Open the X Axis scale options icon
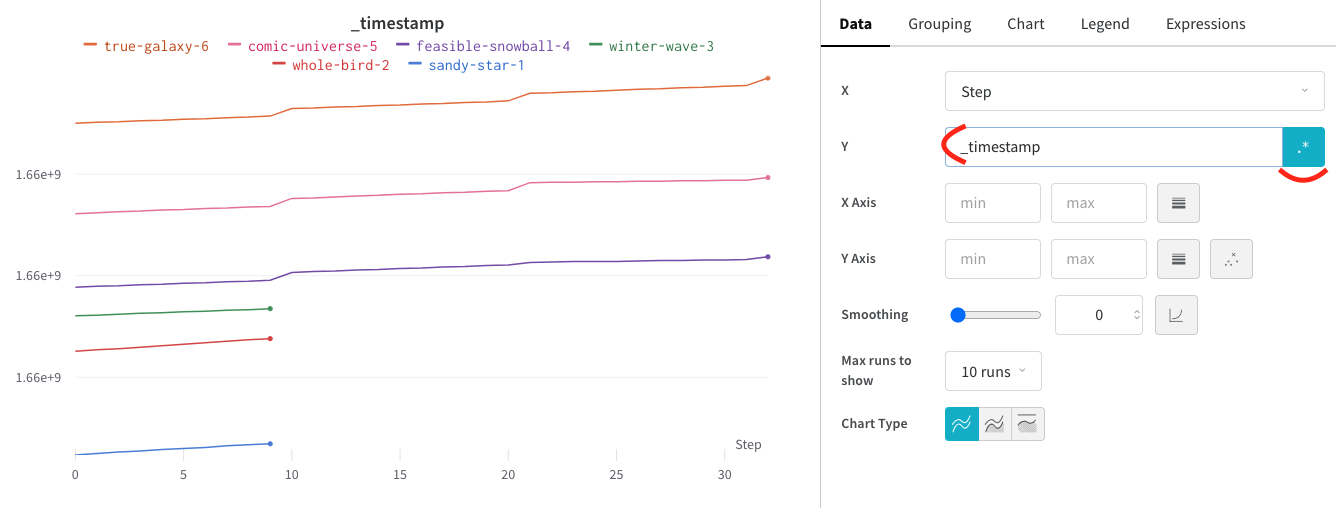This screenshot has width=1336, height=508. (x=1178, y=203)
